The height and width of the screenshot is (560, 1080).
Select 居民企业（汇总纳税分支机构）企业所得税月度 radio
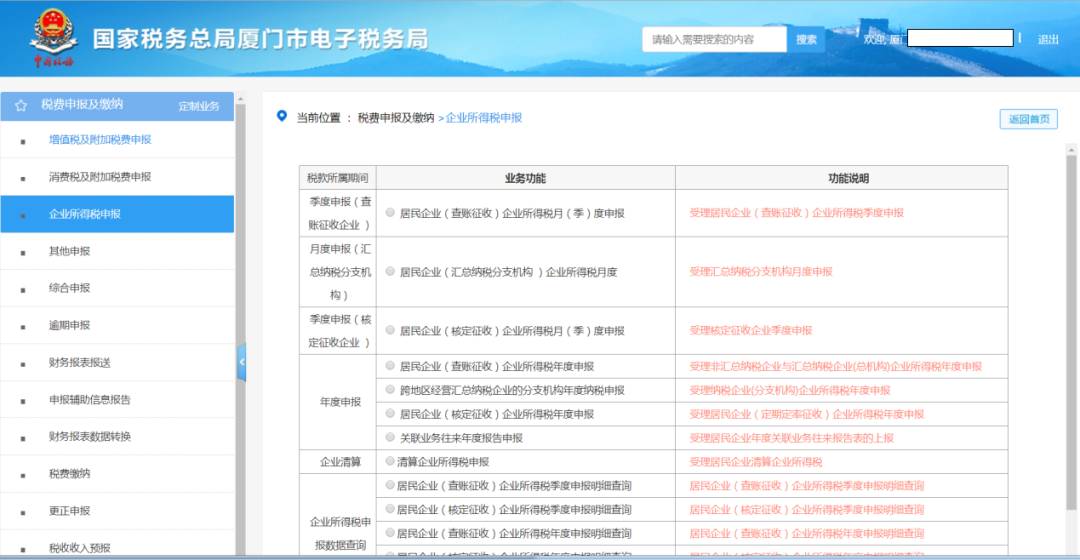pos(391,271)
